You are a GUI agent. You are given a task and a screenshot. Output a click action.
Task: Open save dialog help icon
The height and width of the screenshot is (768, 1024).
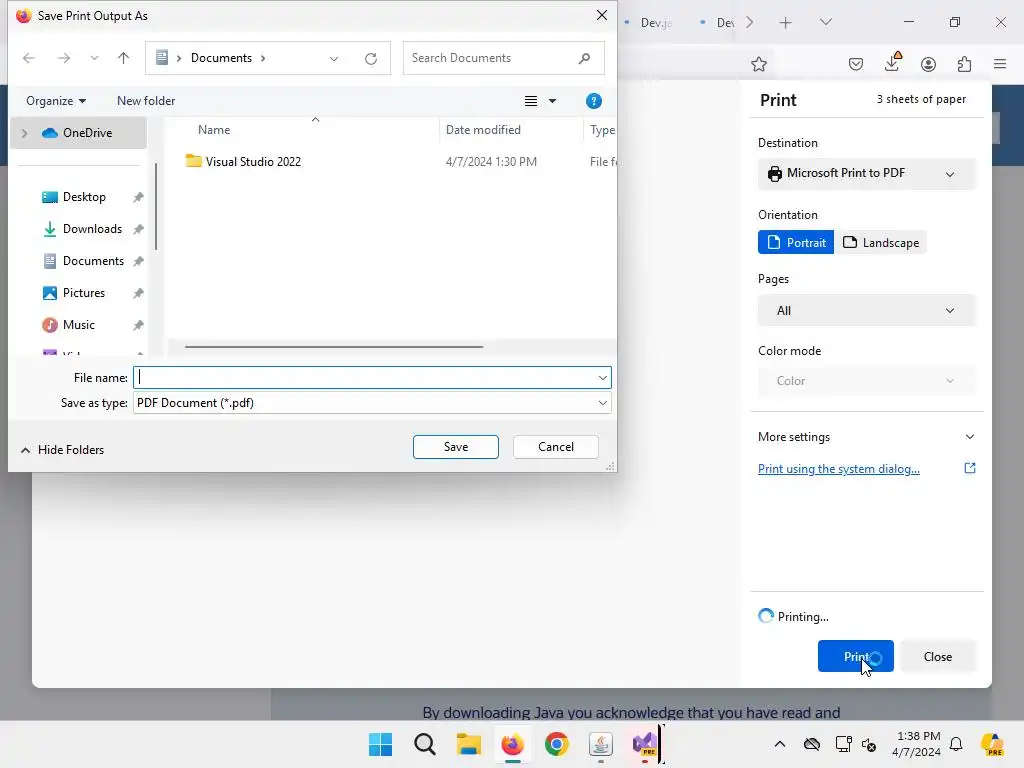(x=594, y=101)
